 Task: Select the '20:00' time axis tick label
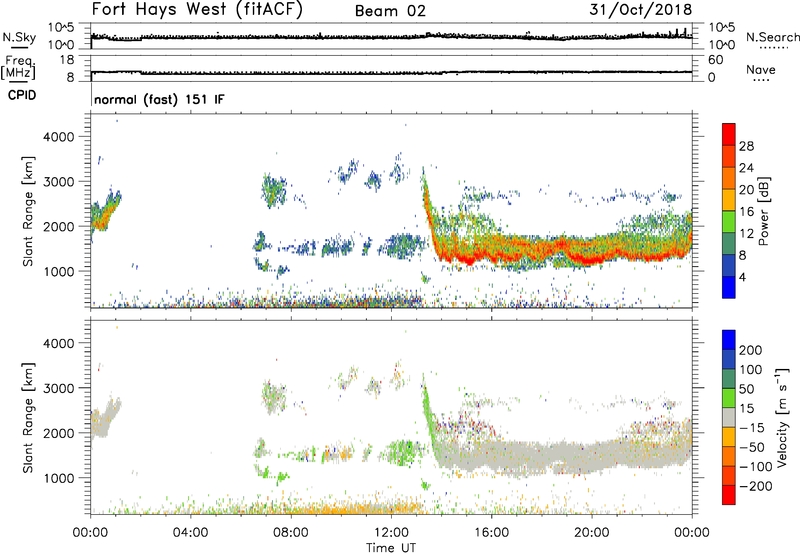pos(591,533)
